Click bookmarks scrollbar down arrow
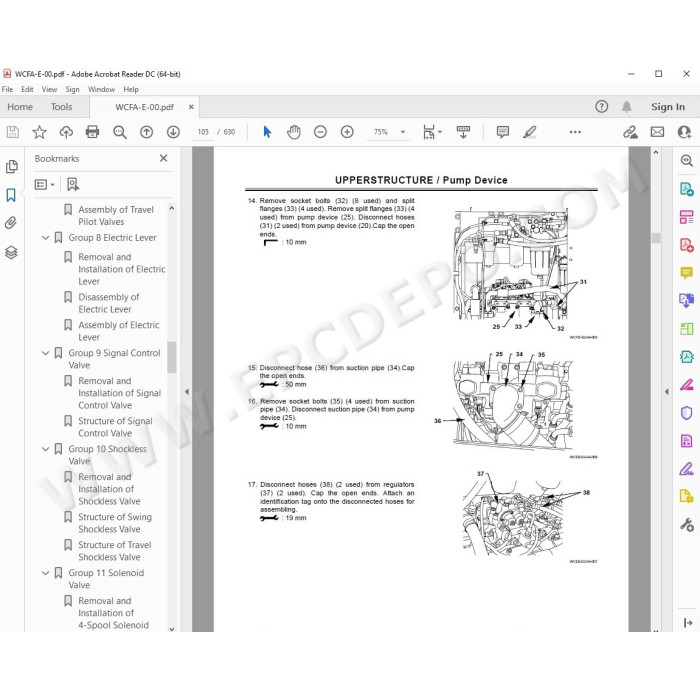The image size is (700, 700). tap(171, 629)
